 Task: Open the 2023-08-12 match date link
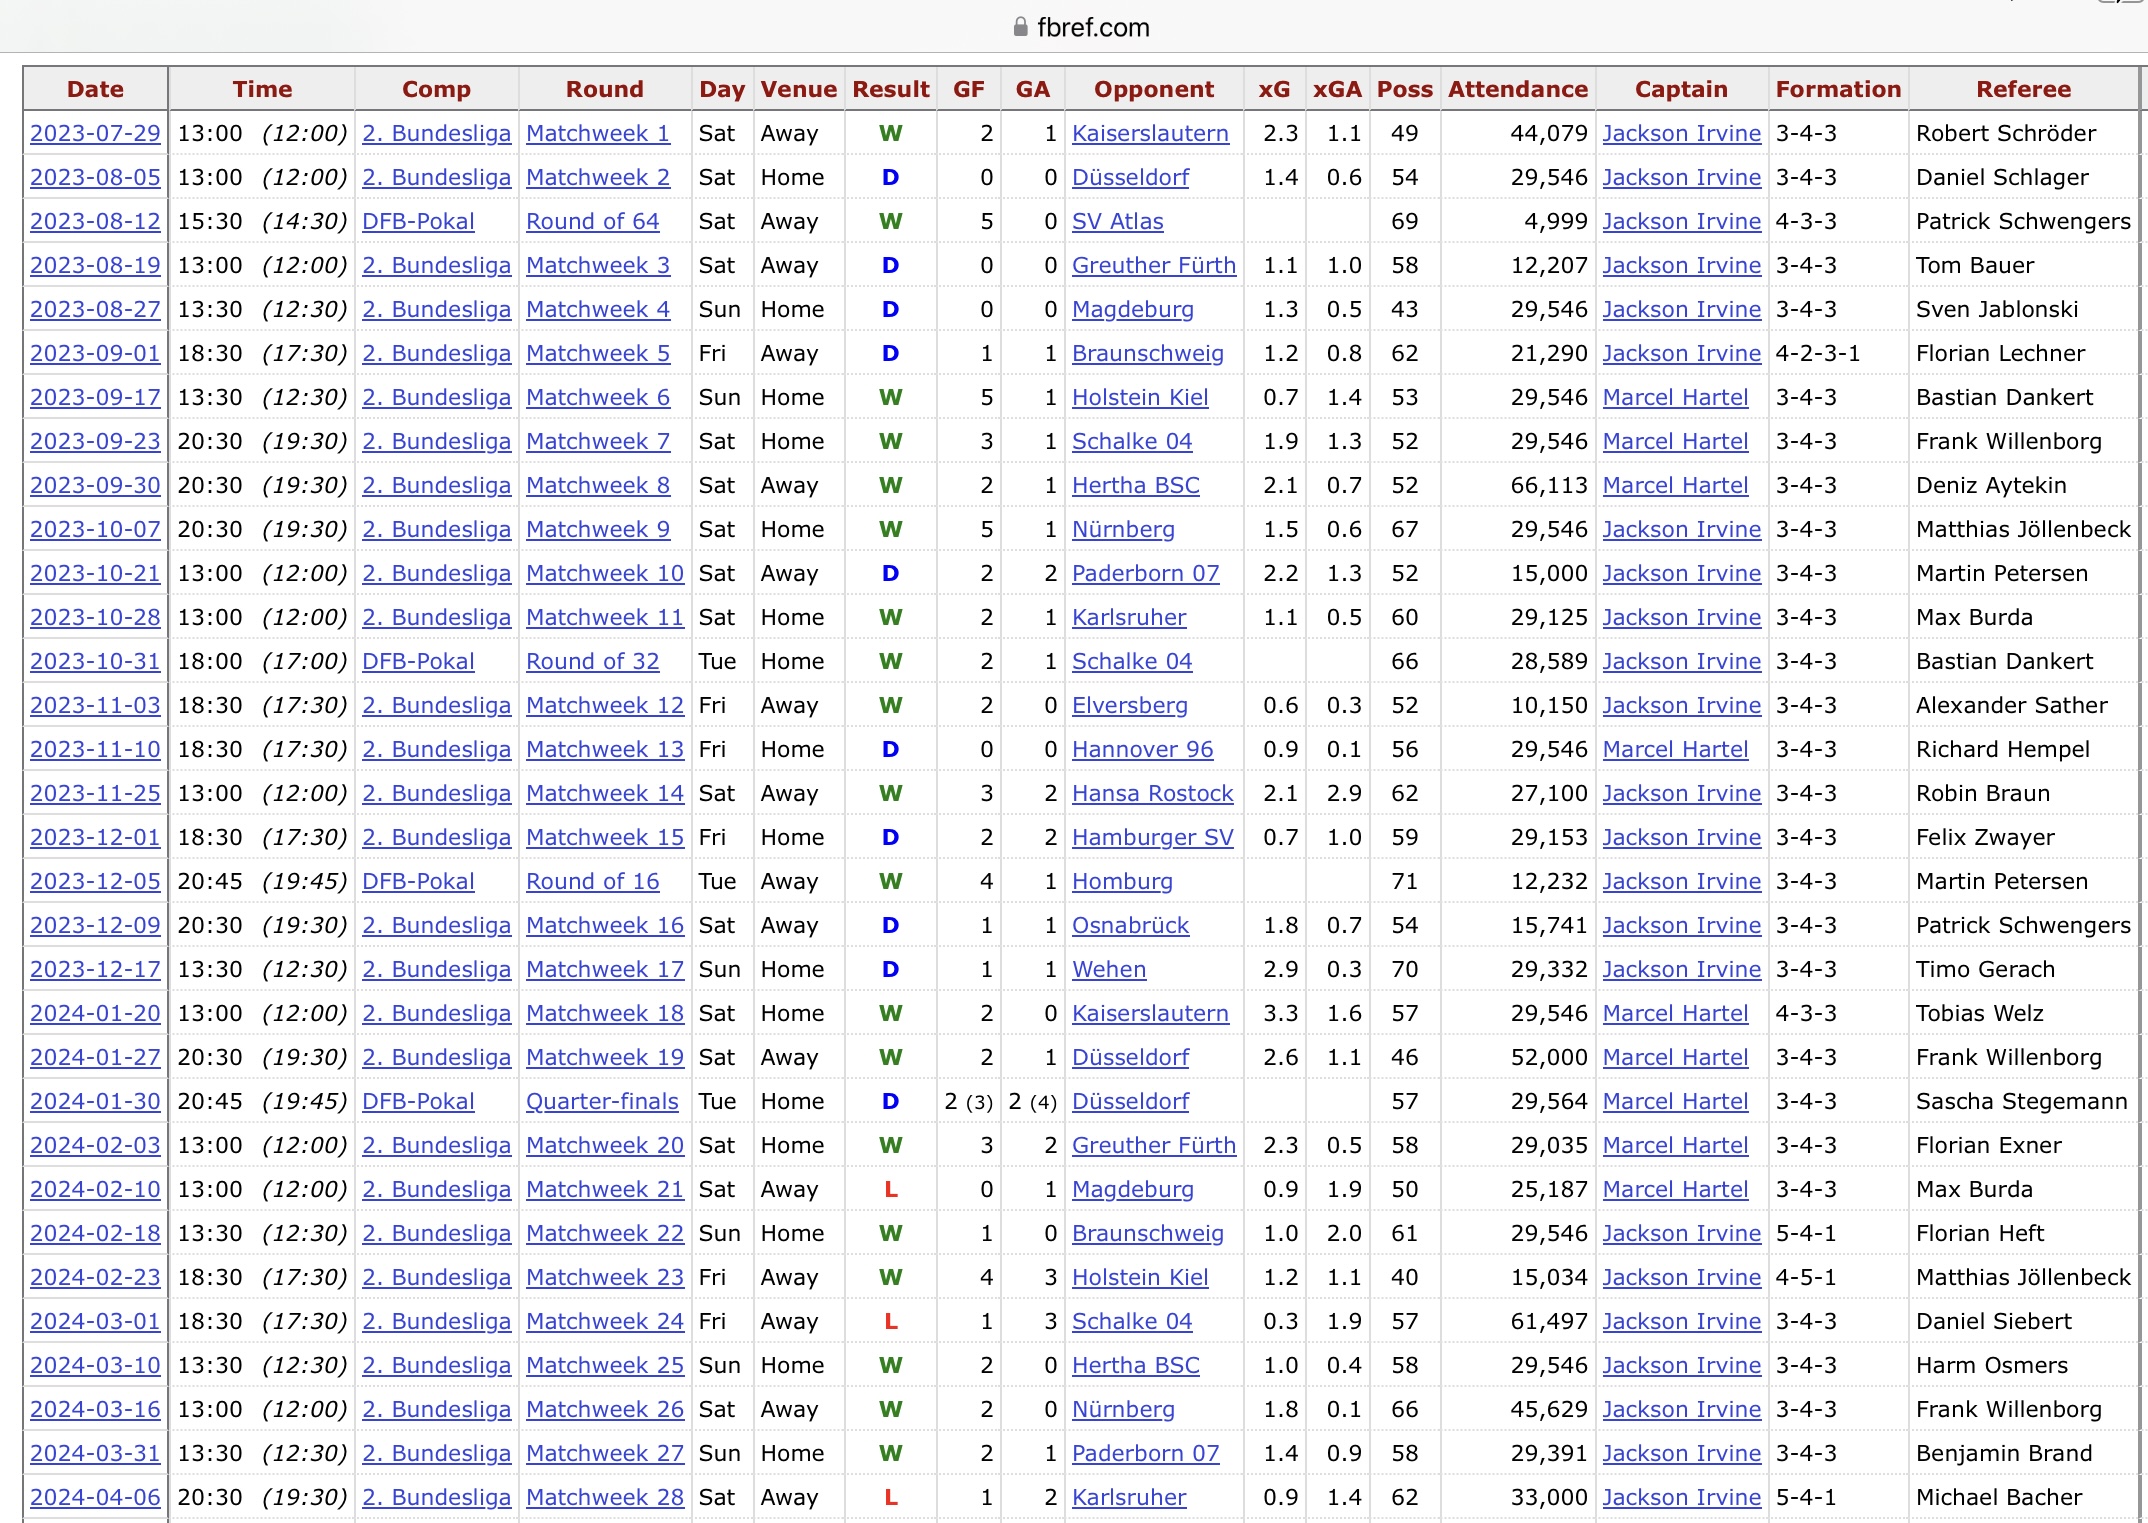pos(95,221)
